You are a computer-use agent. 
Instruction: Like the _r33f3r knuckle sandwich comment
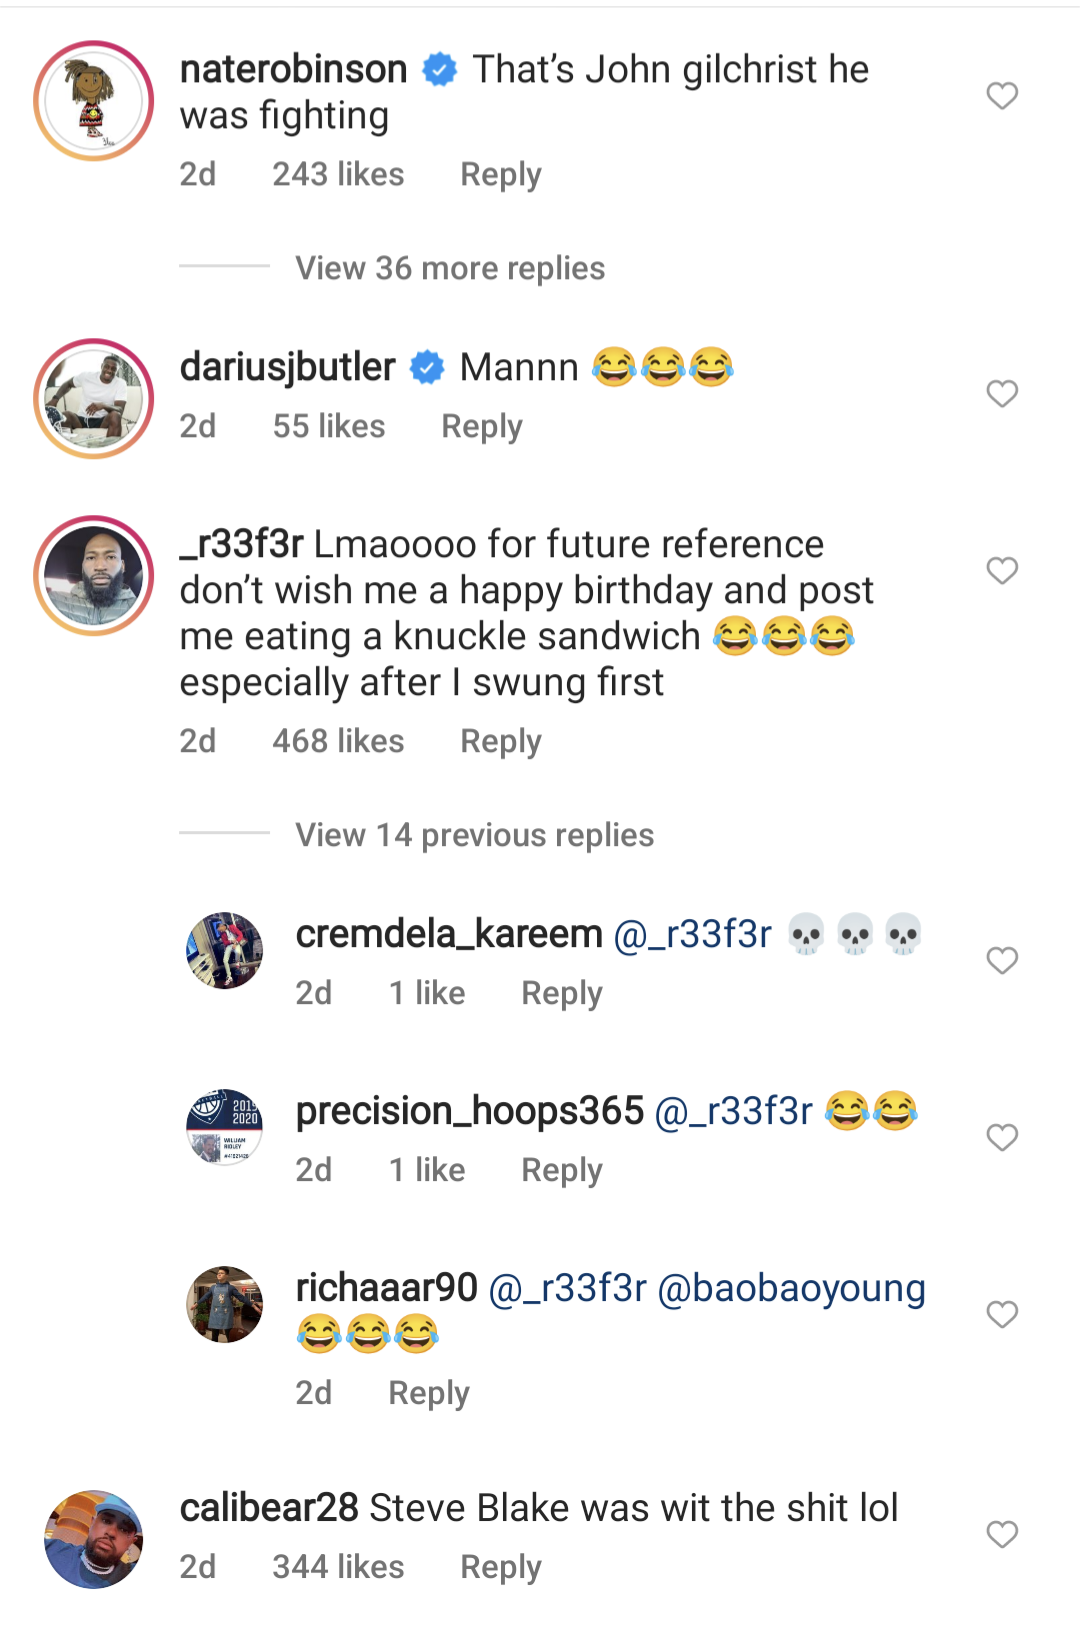point(1002,571)
